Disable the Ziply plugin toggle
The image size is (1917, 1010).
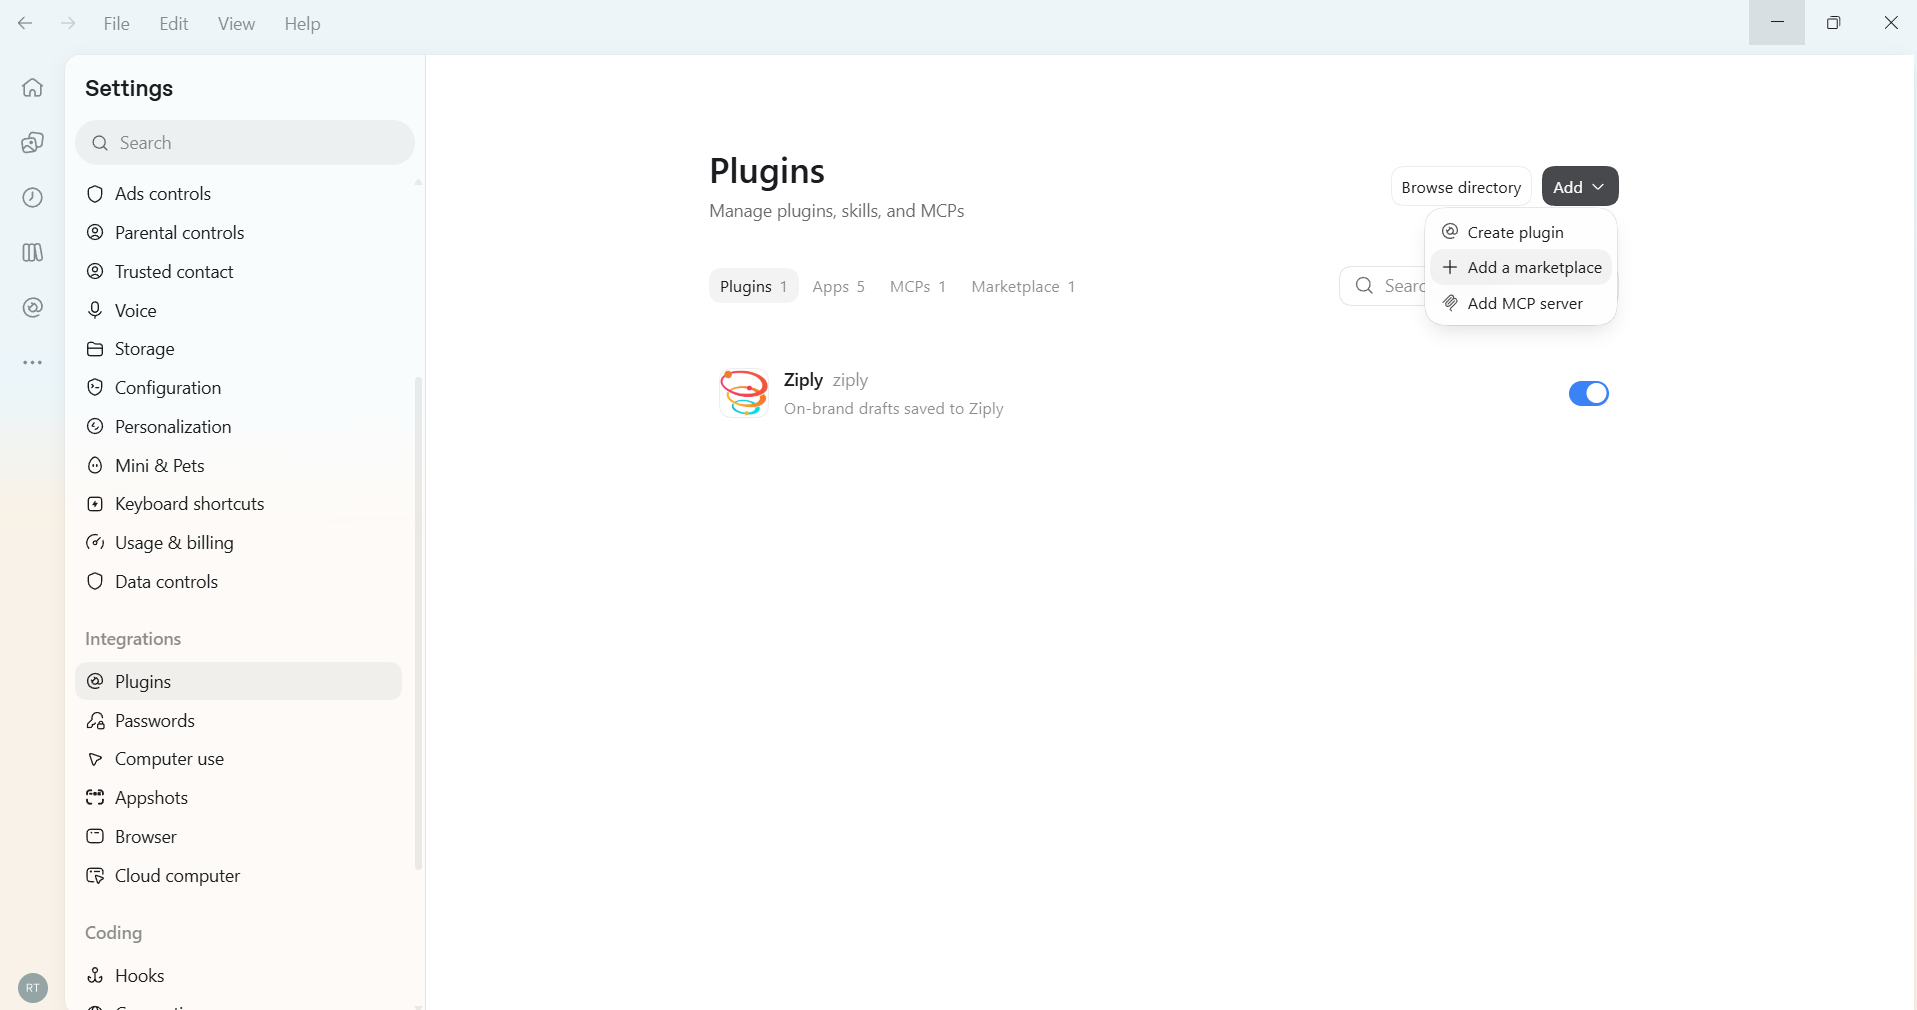pos(1588,393)
